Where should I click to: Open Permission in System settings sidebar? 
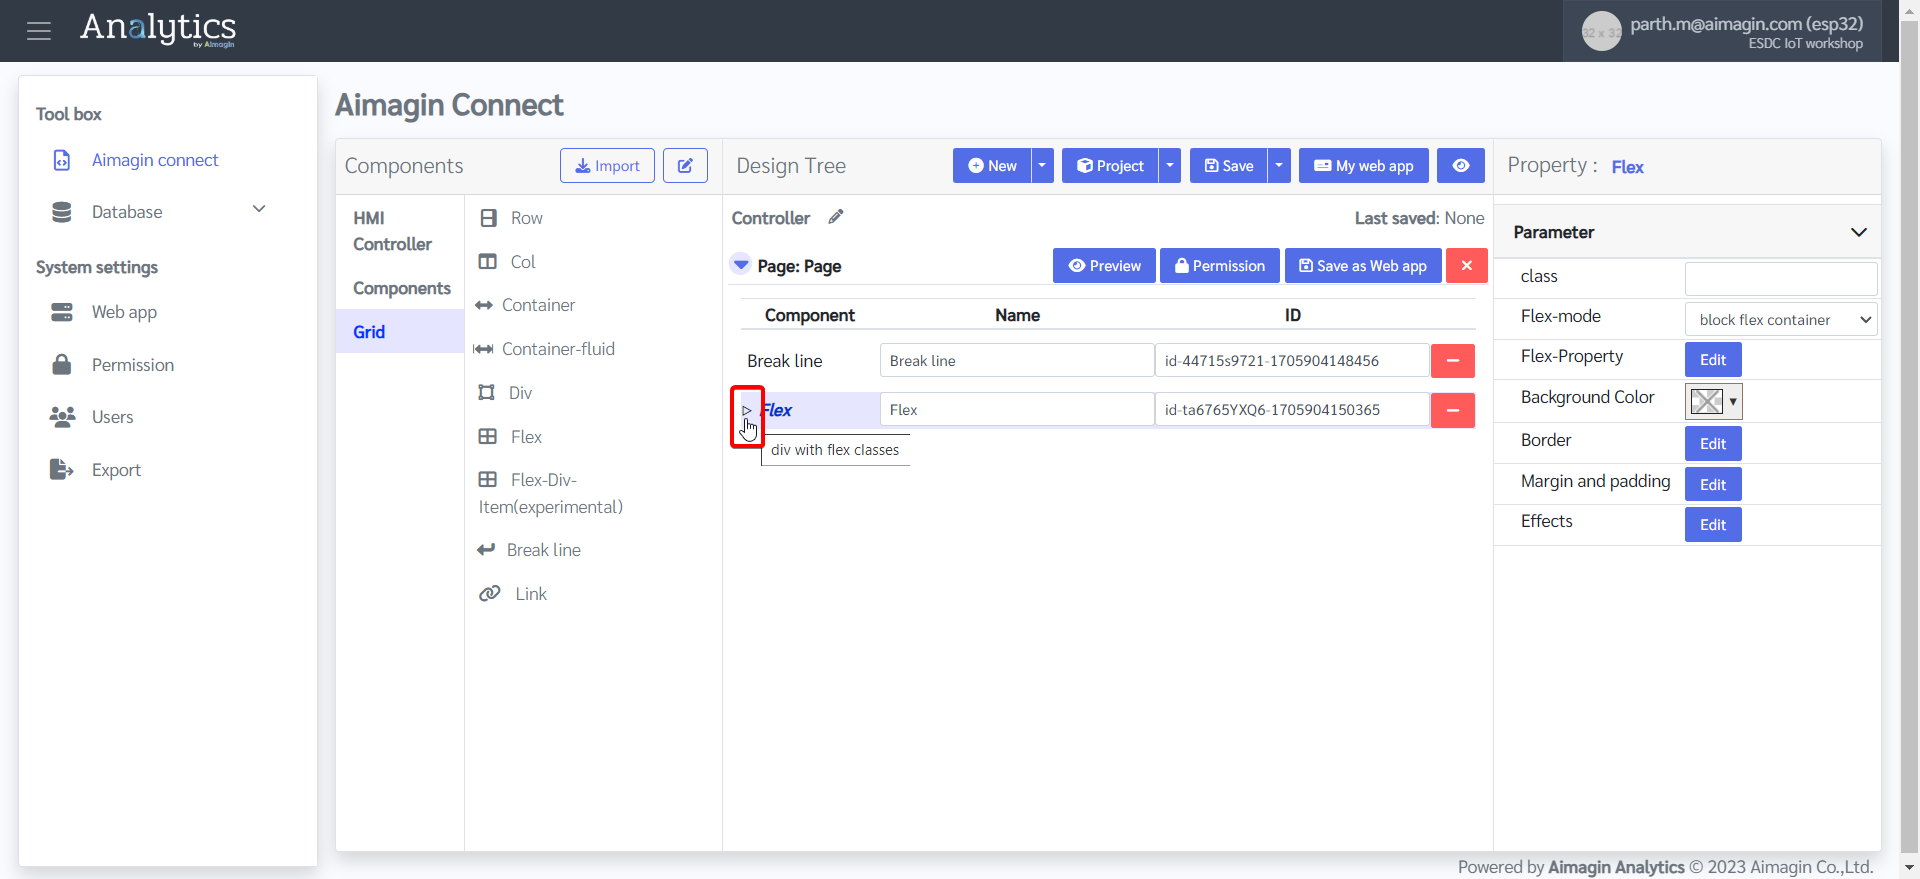133,365
